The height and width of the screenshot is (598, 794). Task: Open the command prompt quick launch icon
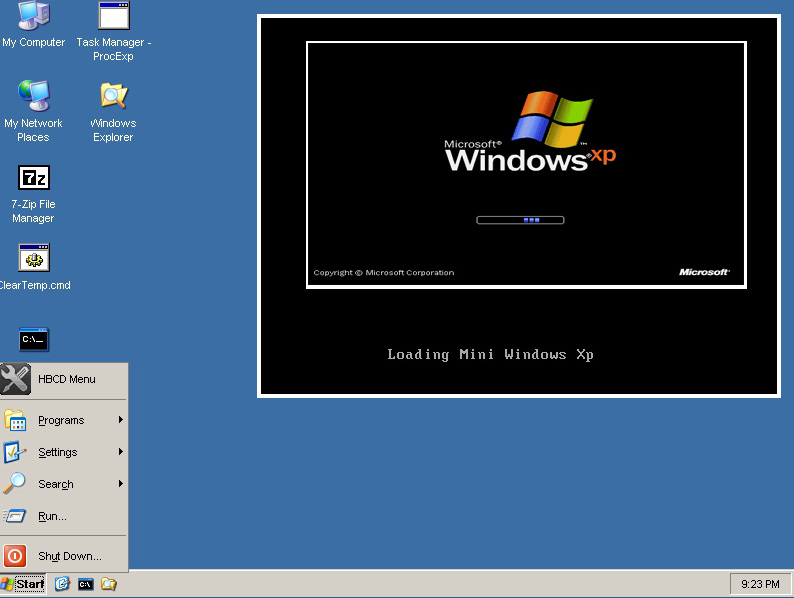pyautogui.click(x=86, y=584)
